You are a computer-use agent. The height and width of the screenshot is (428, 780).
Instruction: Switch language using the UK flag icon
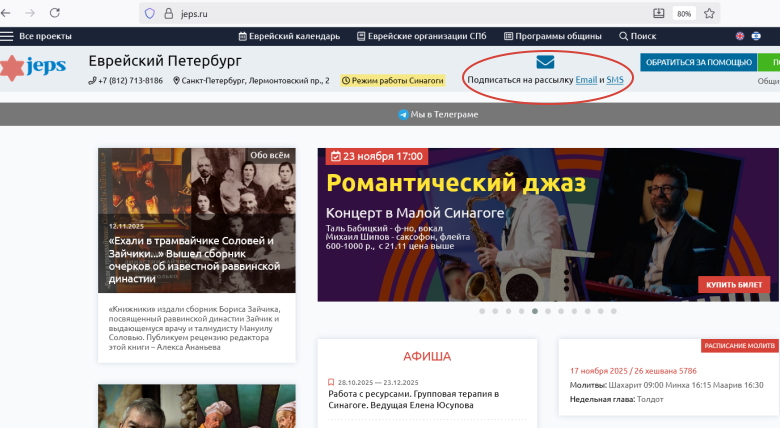click(x=740, y=36)
